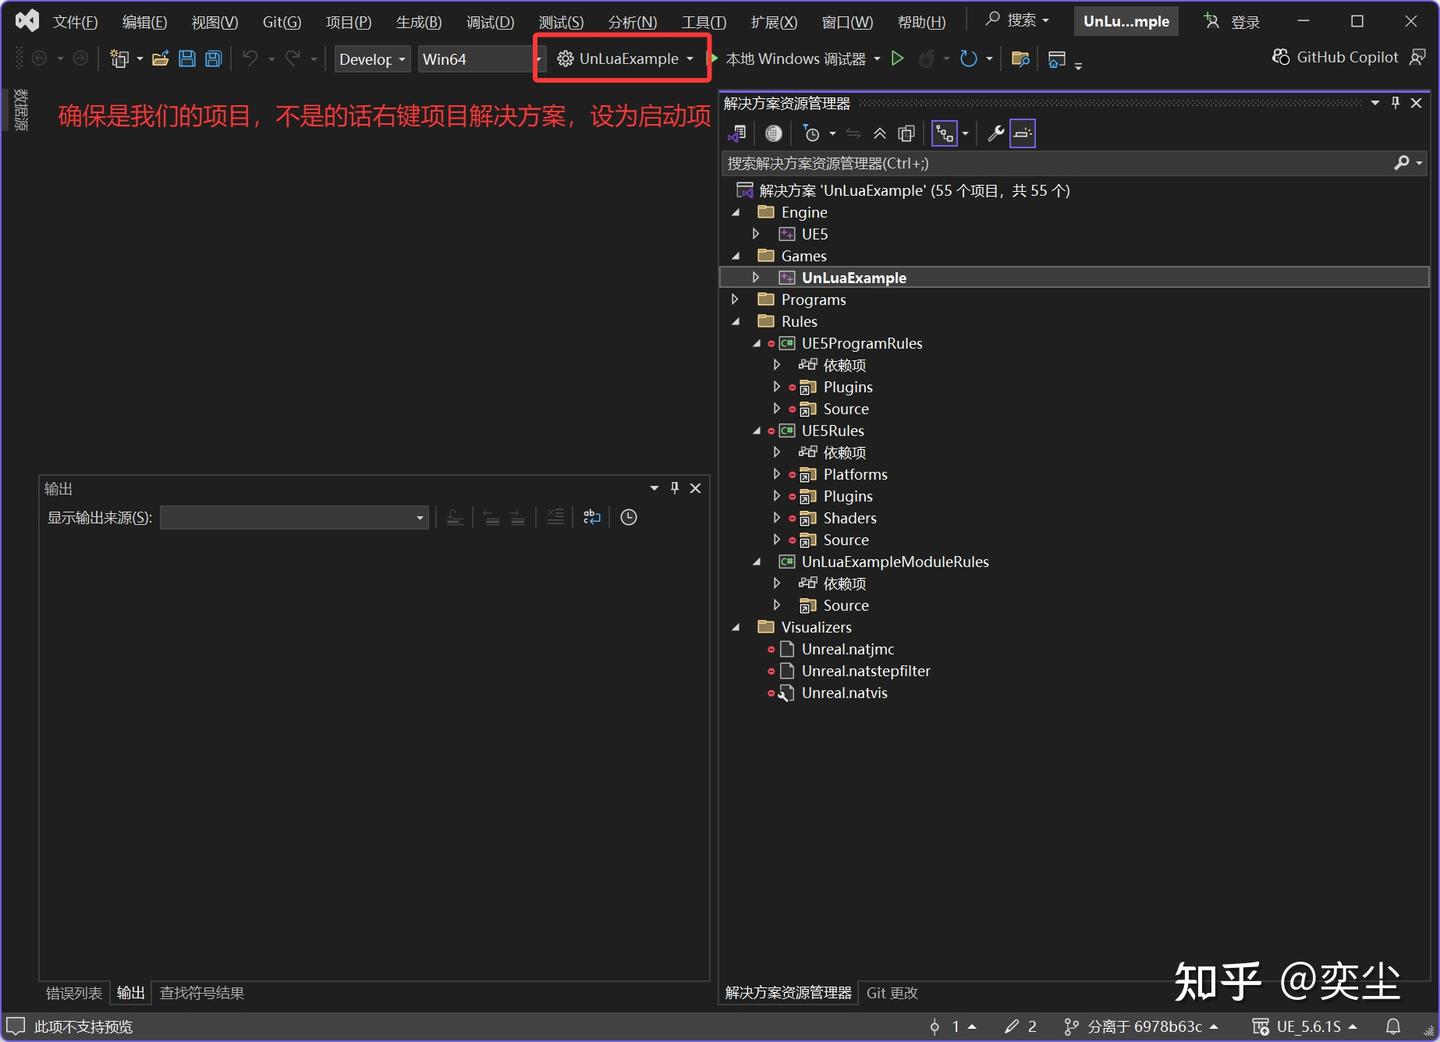Open the output source combo box
The width and height of the screenshot is (1440, 1042).
(294, 517)
